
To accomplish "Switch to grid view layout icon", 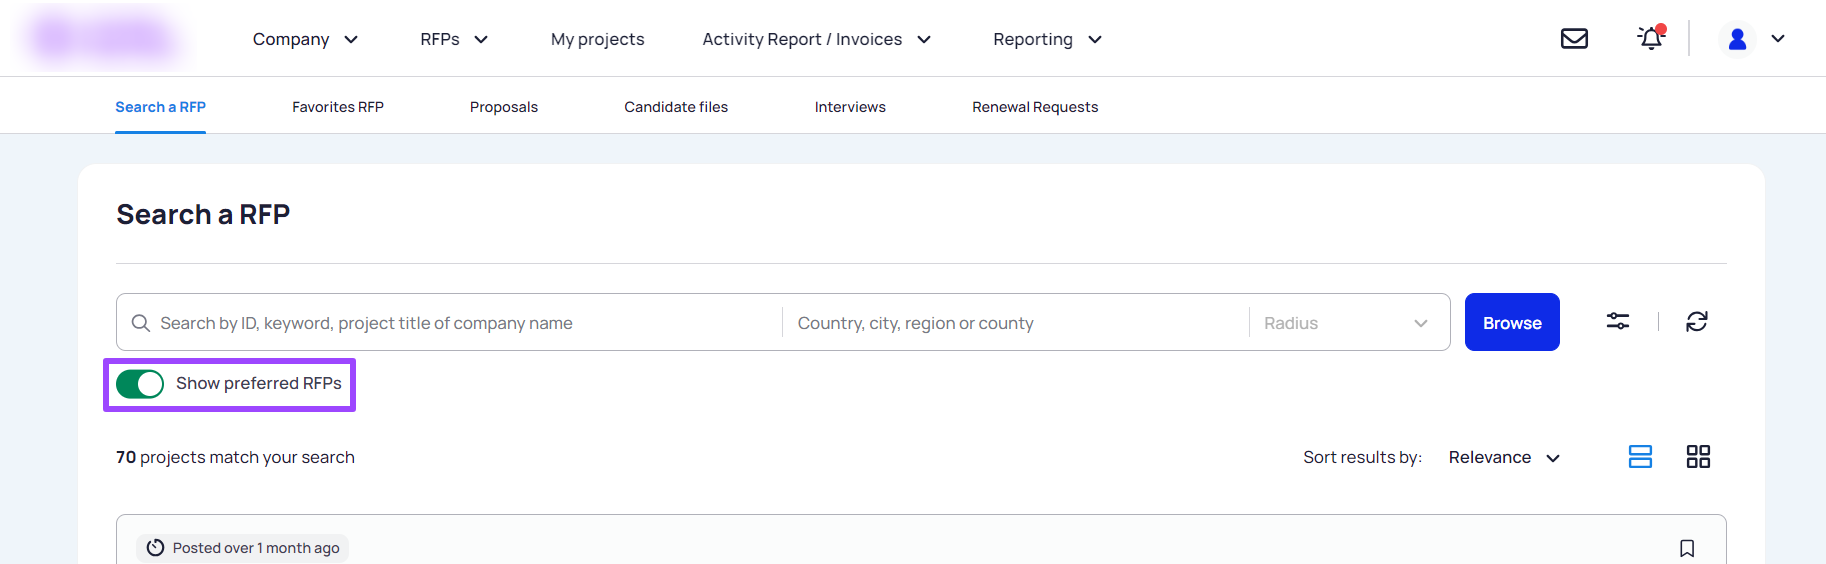I will click(x=1698, y=457).
